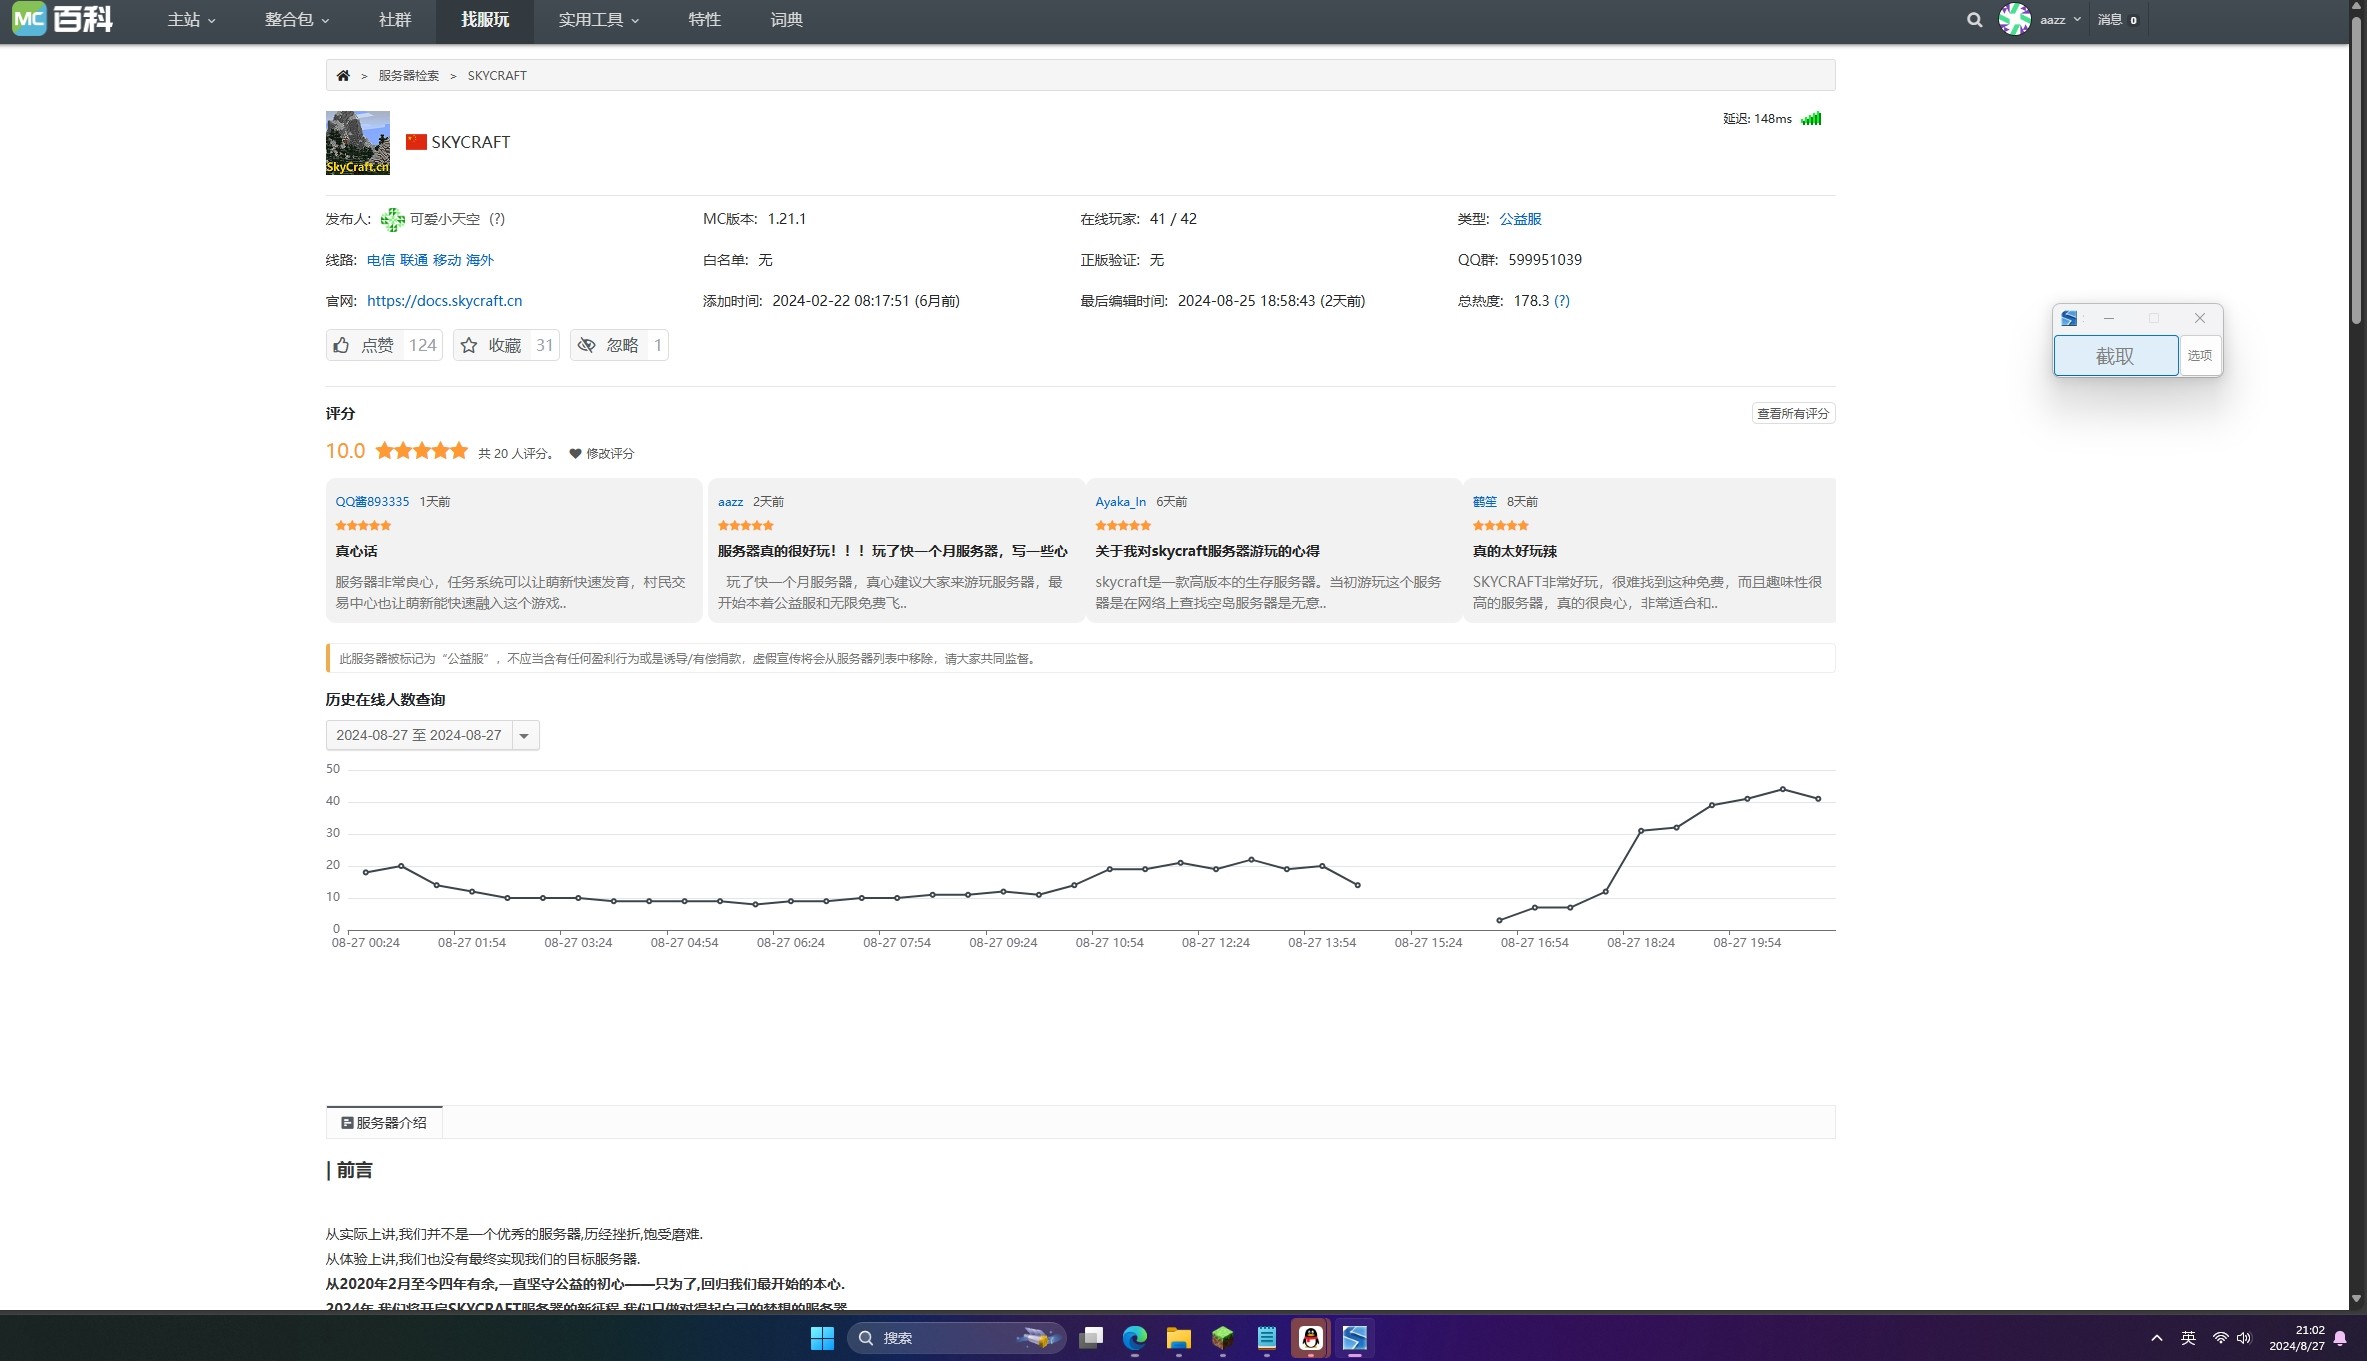2367x1361 pixels.
Task: Open the history date range dropdown arrow
Action: tap(524, 736)
